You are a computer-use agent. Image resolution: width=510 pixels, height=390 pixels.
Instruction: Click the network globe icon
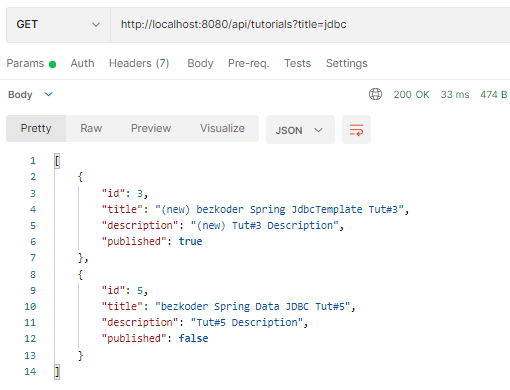[x=375, y=94]
